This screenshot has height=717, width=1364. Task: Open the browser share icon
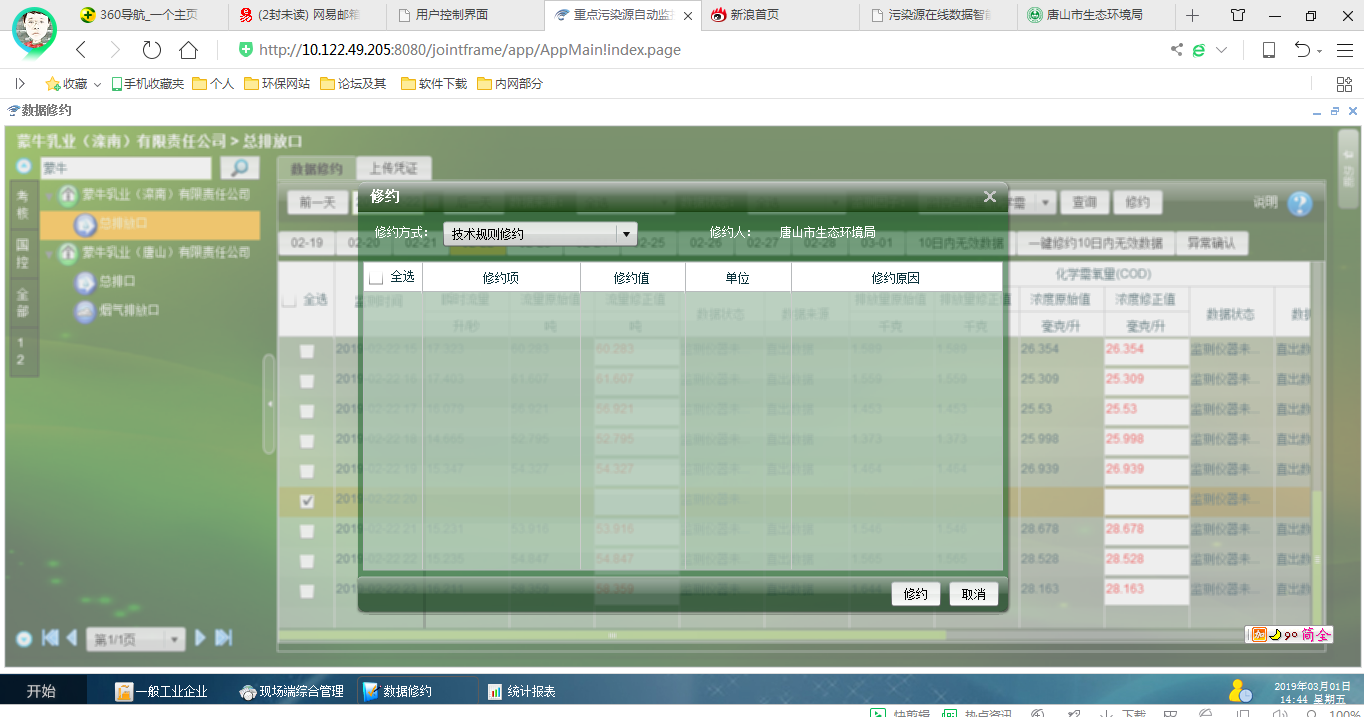1177,50
